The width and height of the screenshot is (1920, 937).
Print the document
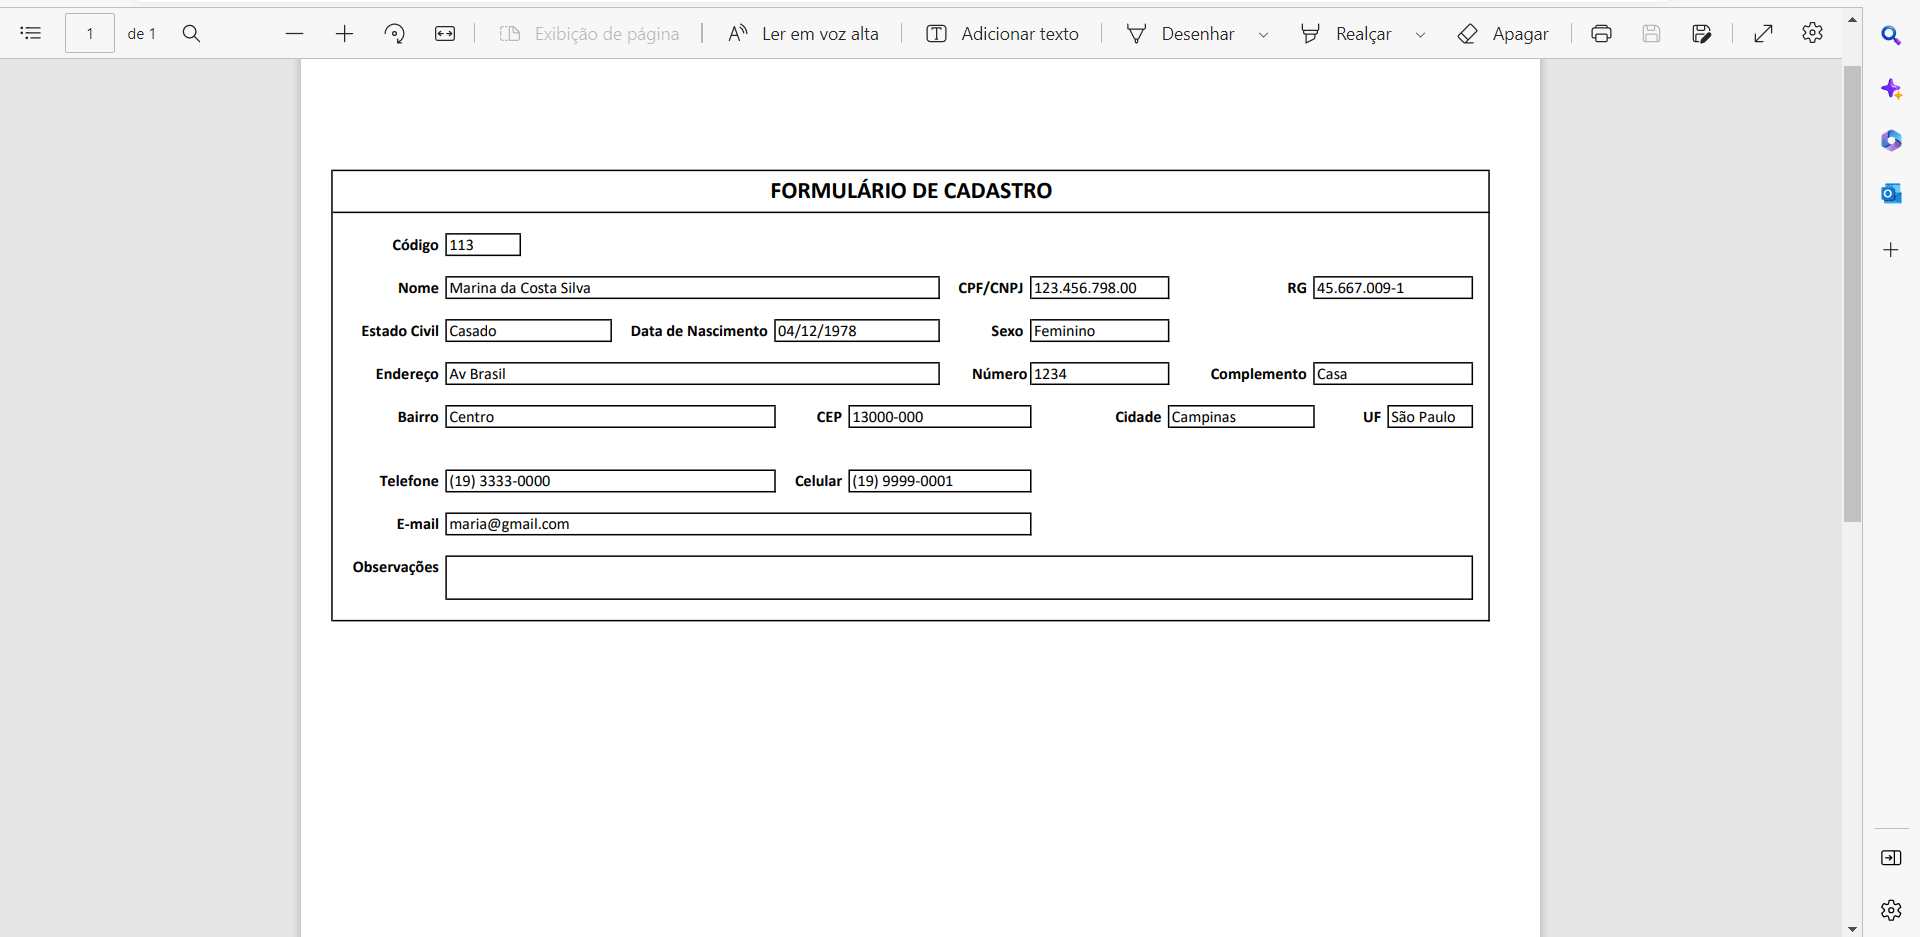1601,33
